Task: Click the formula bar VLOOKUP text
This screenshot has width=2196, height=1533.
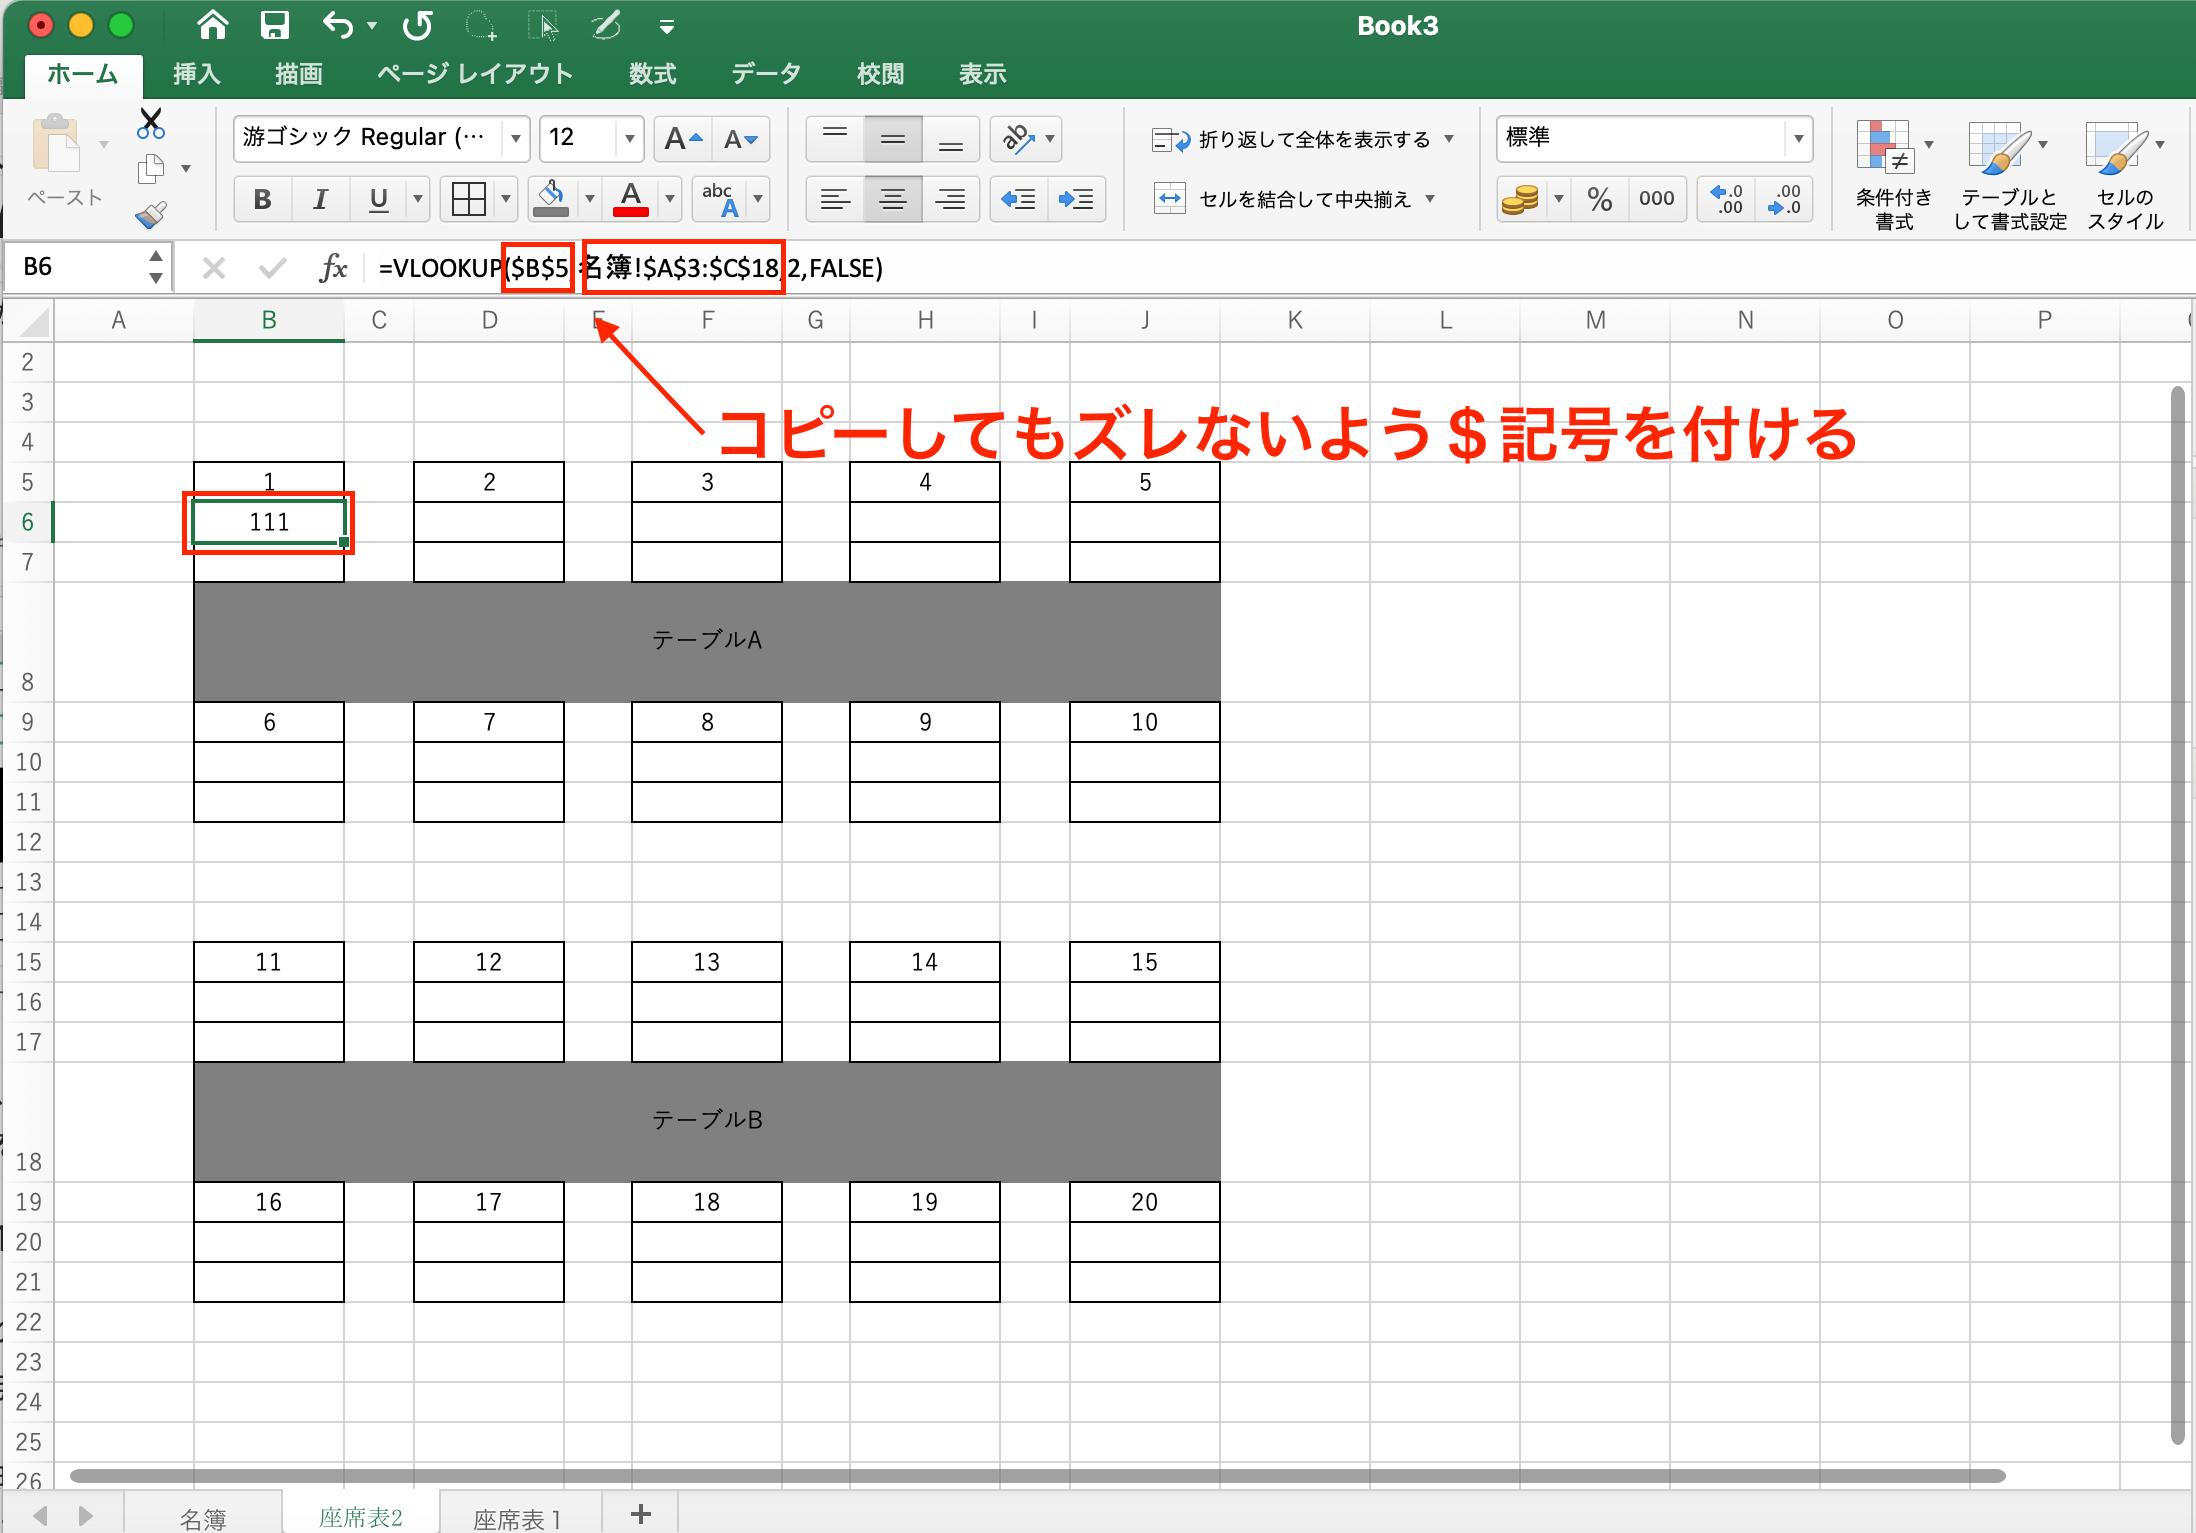Action: pos(630,267)
